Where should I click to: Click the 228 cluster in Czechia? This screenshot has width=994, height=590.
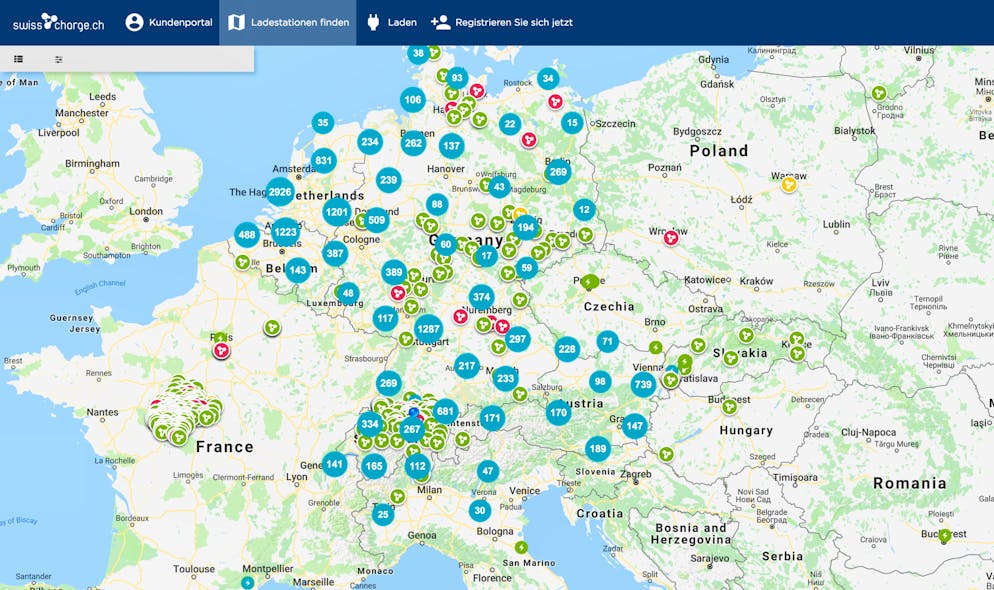[x=567, y=349]
